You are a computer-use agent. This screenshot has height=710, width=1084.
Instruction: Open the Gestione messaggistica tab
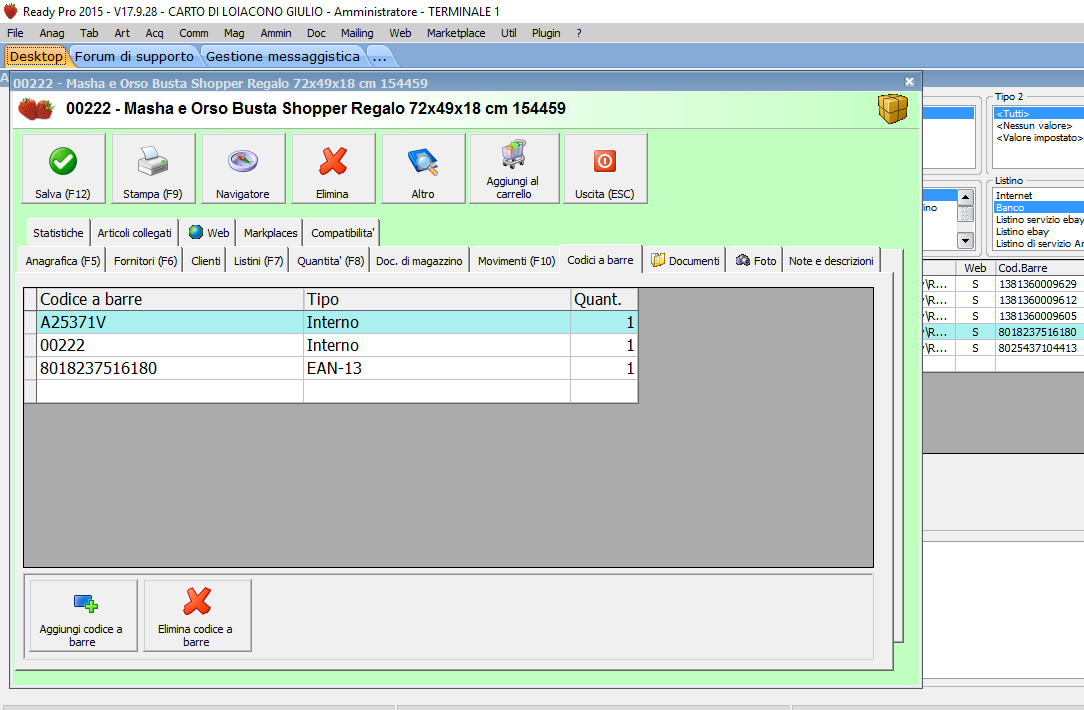click(x=283, y=57)
